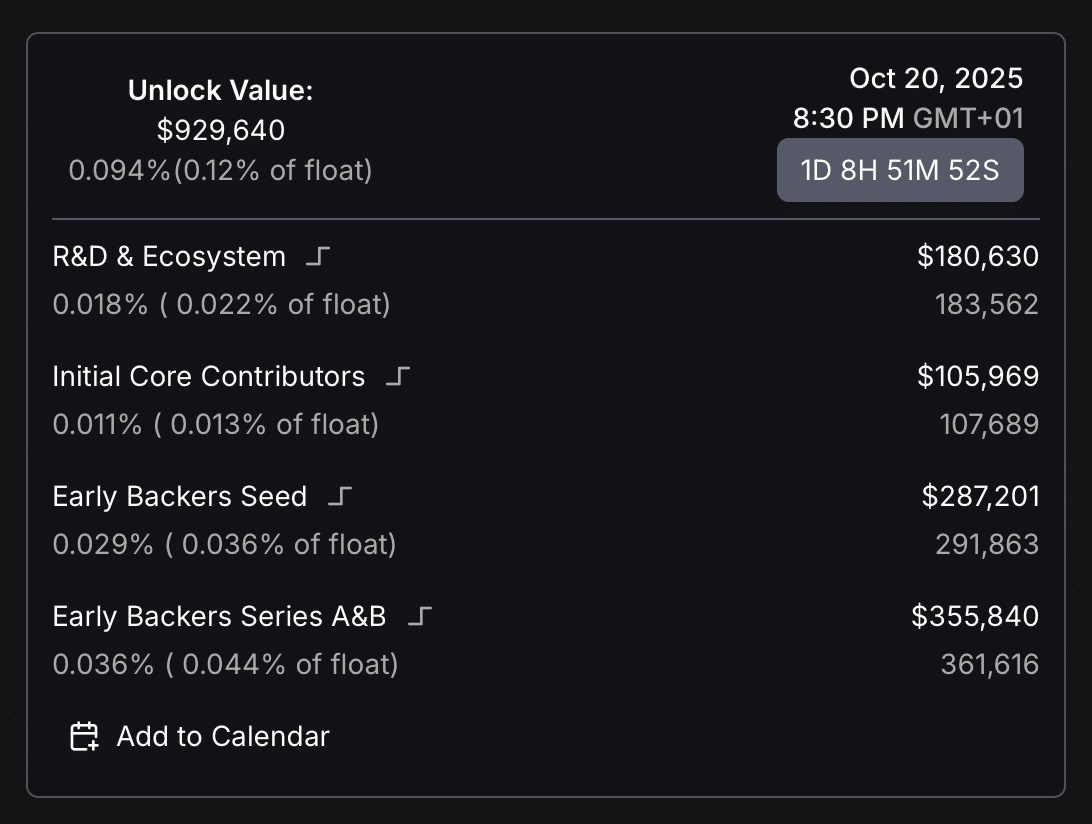Image resolution: width=1092 pixels, height=824 pixels.
Task: Click the $287,201 Seed value
Action: click(x=980, y=496)
